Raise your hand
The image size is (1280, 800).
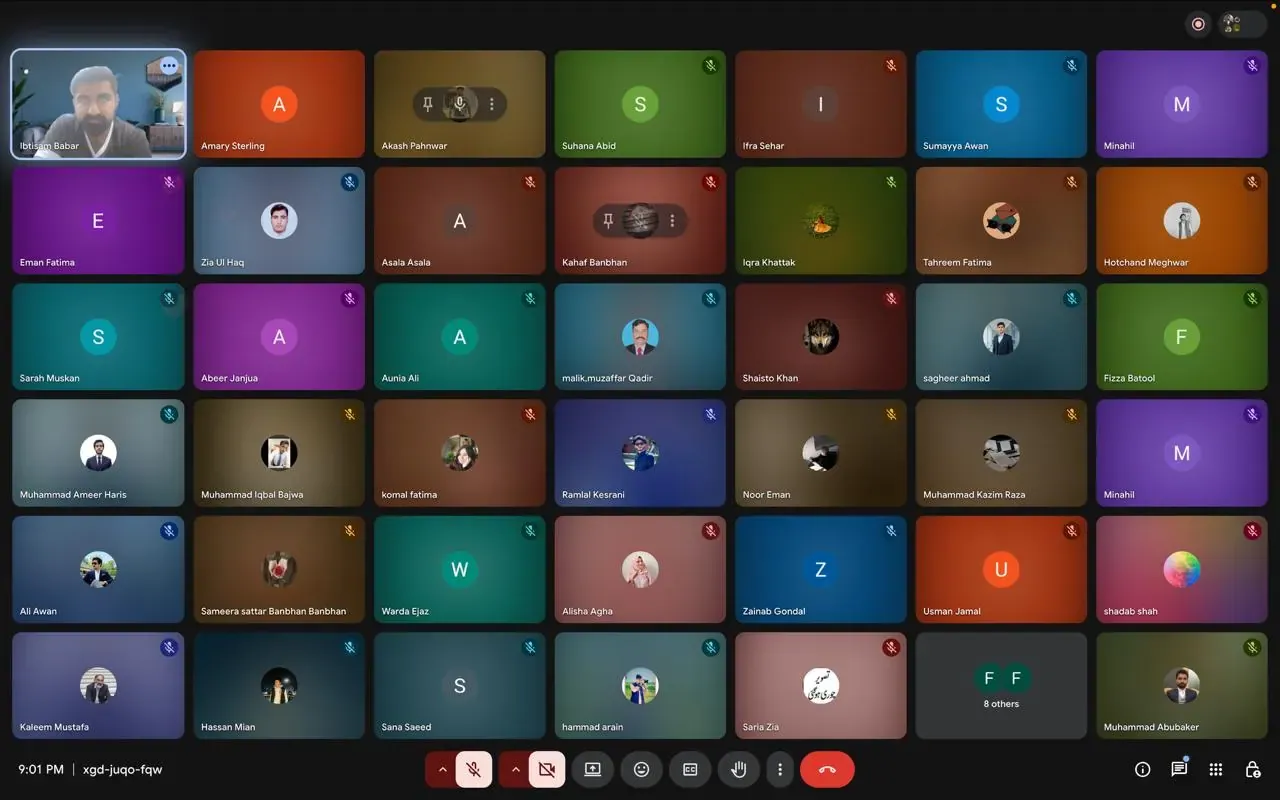739,769
